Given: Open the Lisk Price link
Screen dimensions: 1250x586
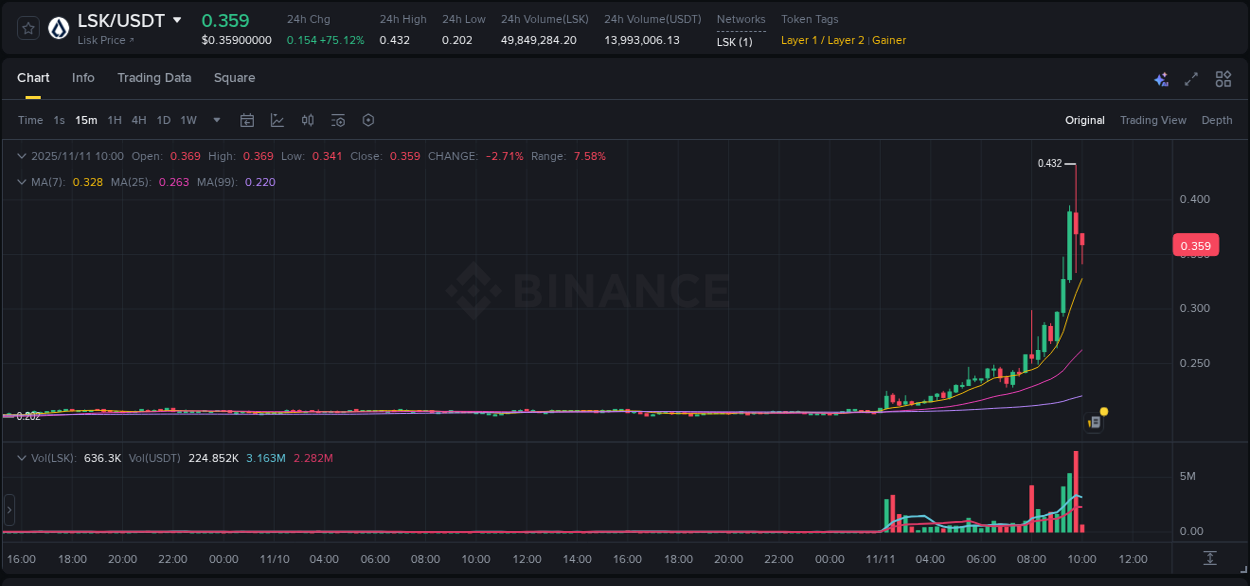Looking at the screenshot, I should 100,40.
